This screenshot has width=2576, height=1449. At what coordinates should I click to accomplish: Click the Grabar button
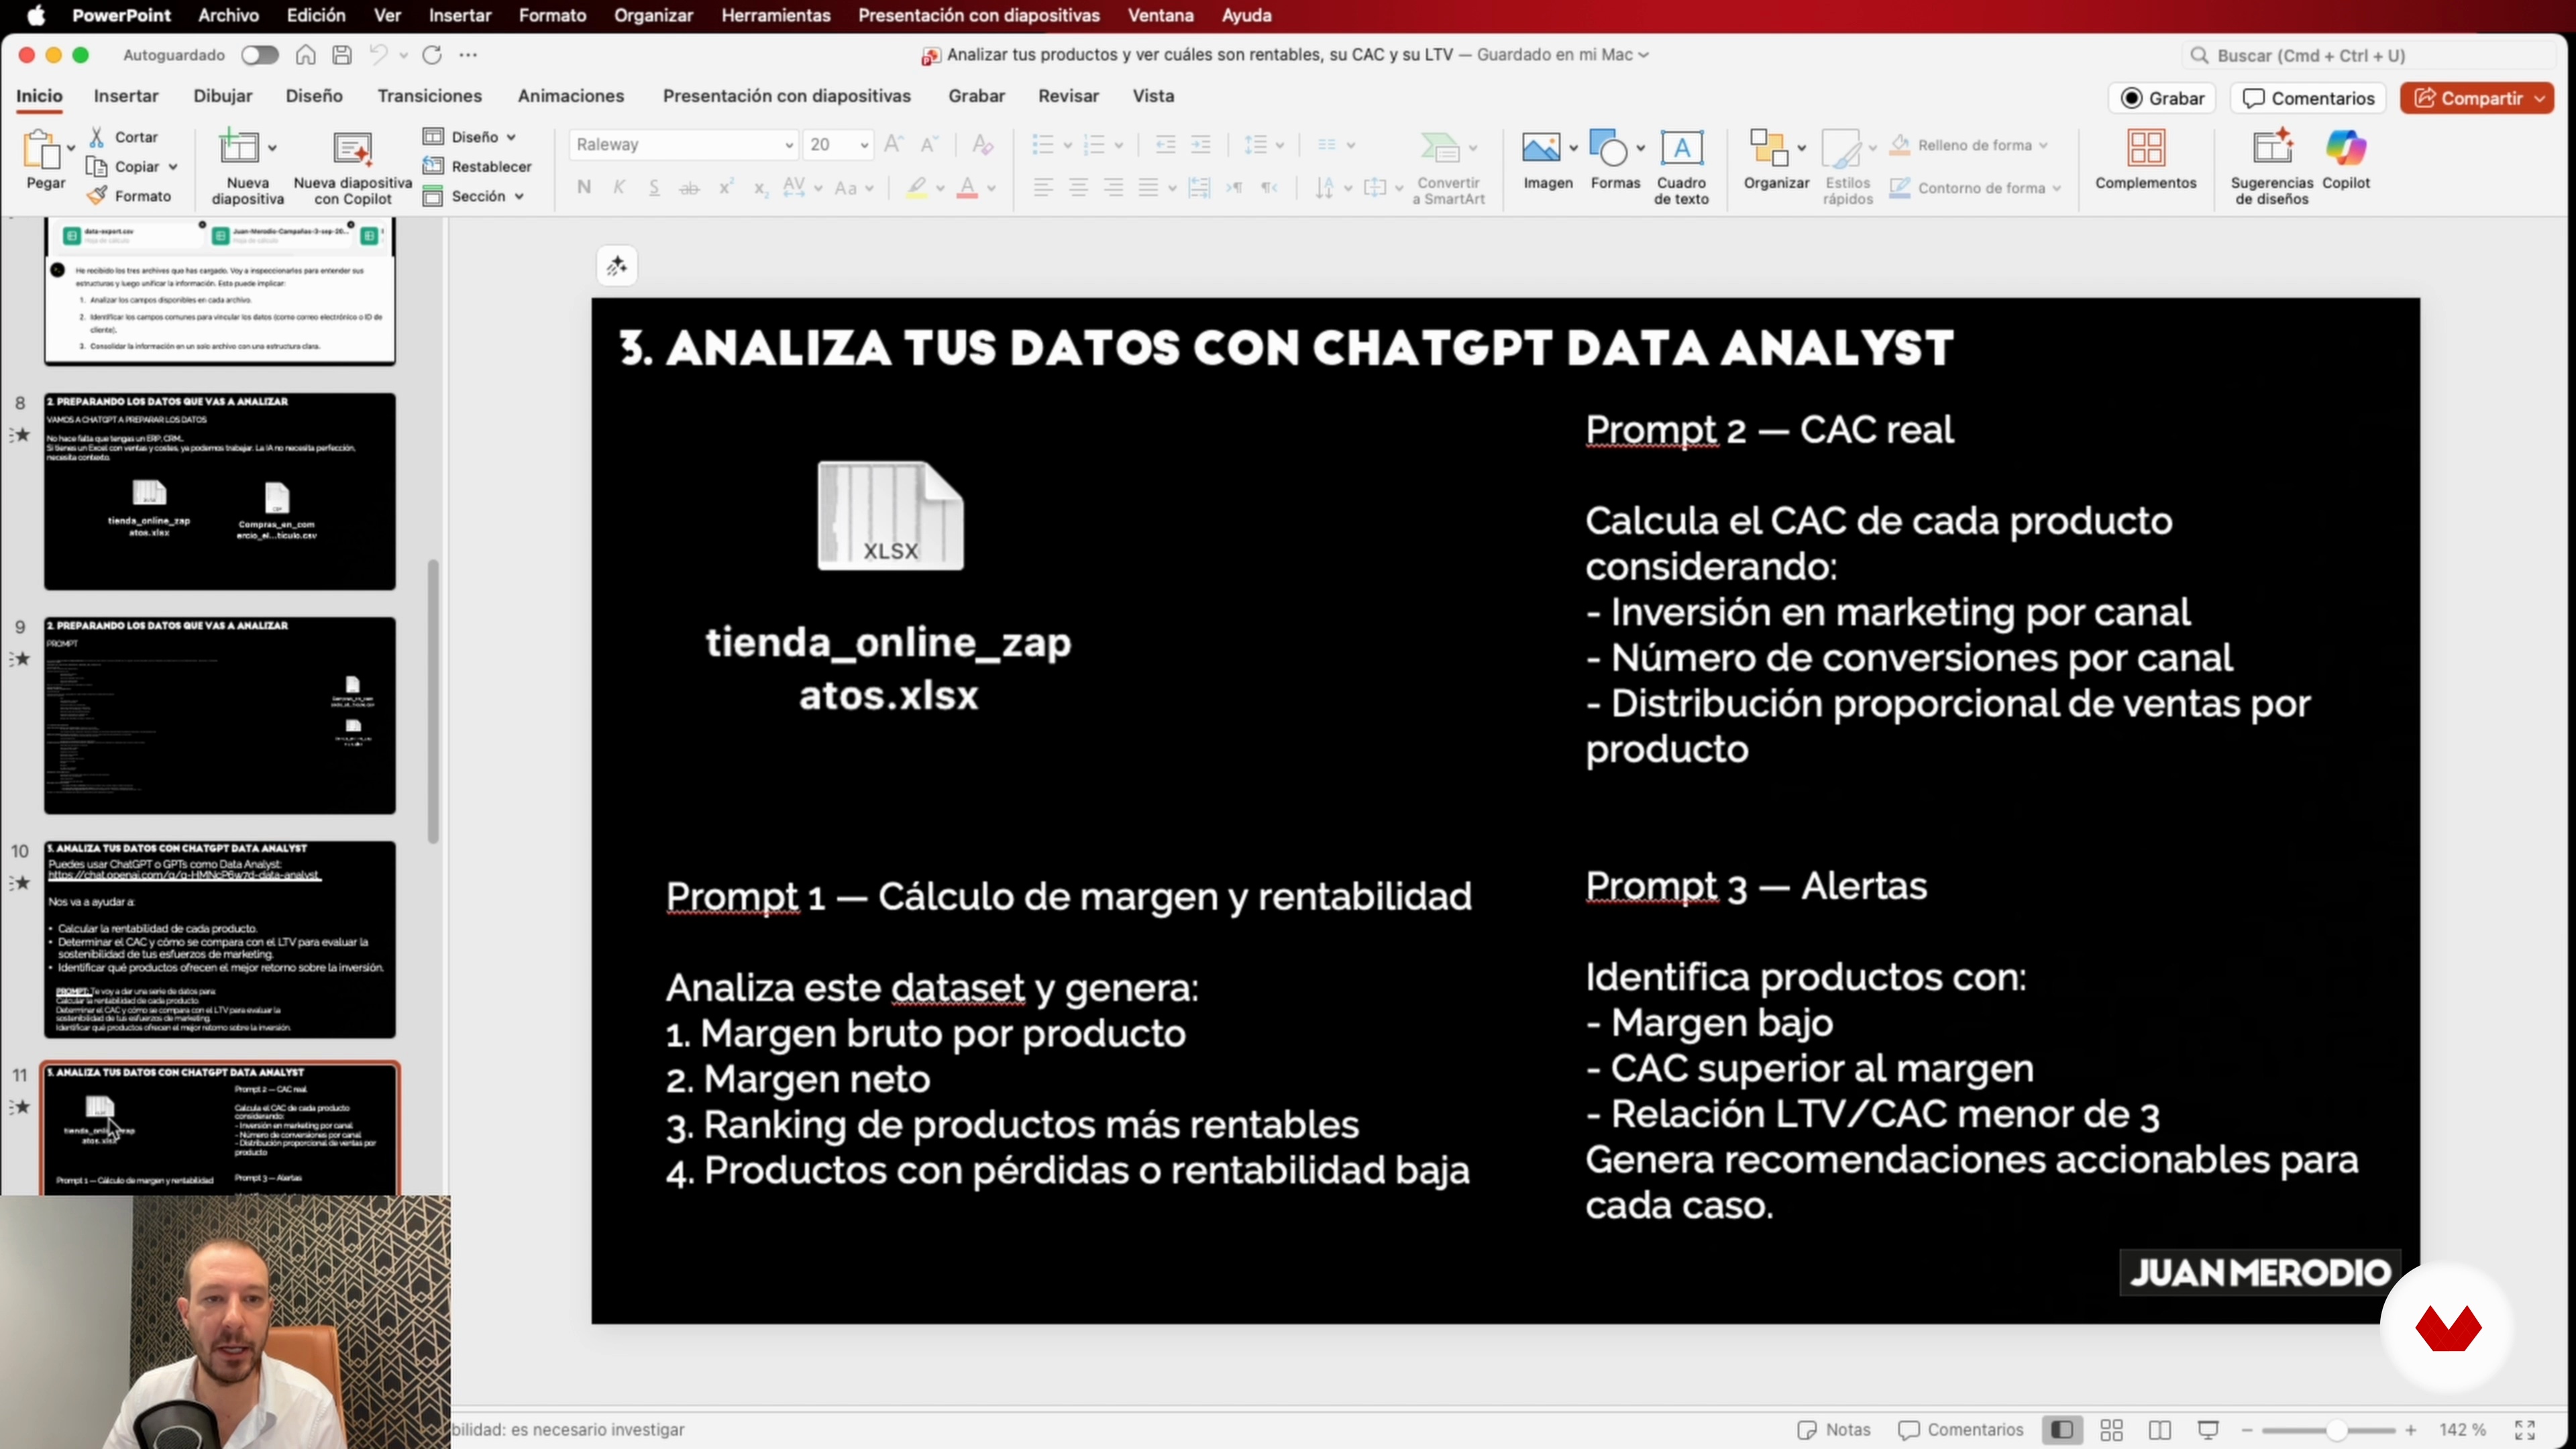coord(2162,98)
